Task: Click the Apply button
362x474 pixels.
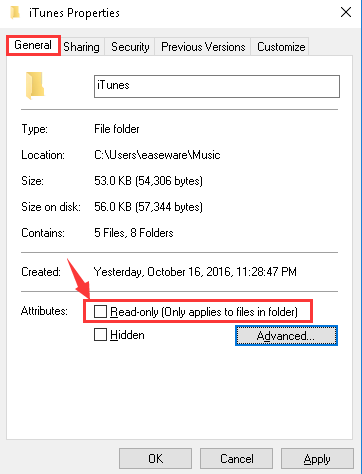Action: (x=317, y=459)
